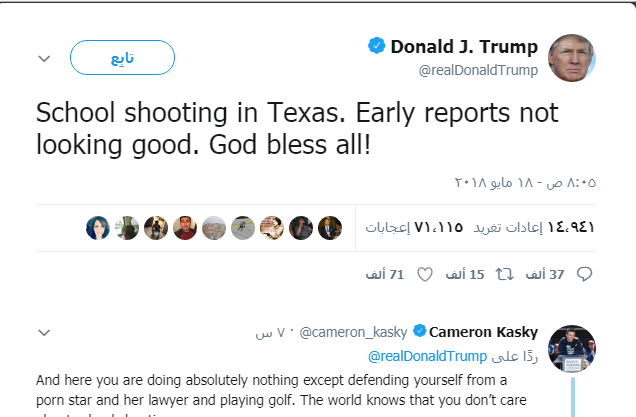Click the reply speech bubble icon

pos(586,273)
